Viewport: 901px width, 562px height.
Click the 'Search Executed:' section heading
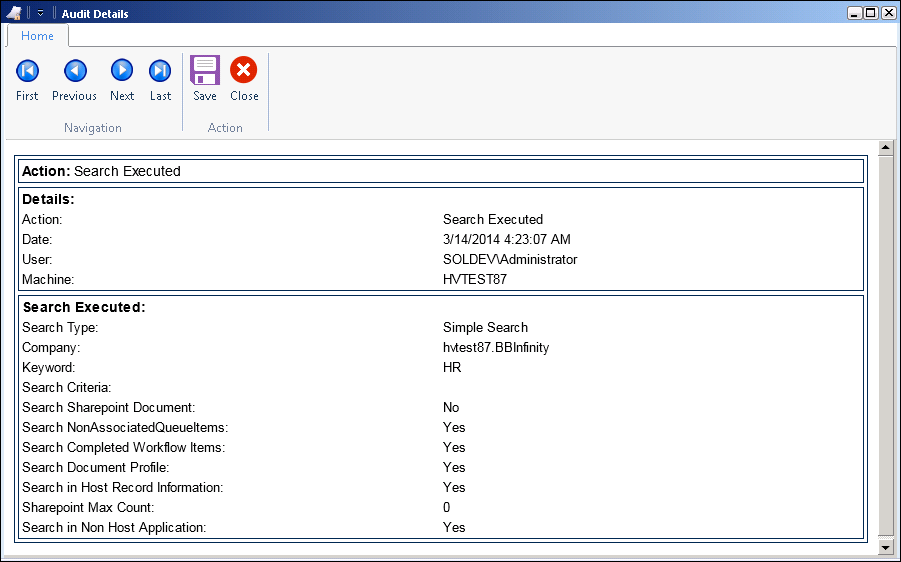click(84, 307)
